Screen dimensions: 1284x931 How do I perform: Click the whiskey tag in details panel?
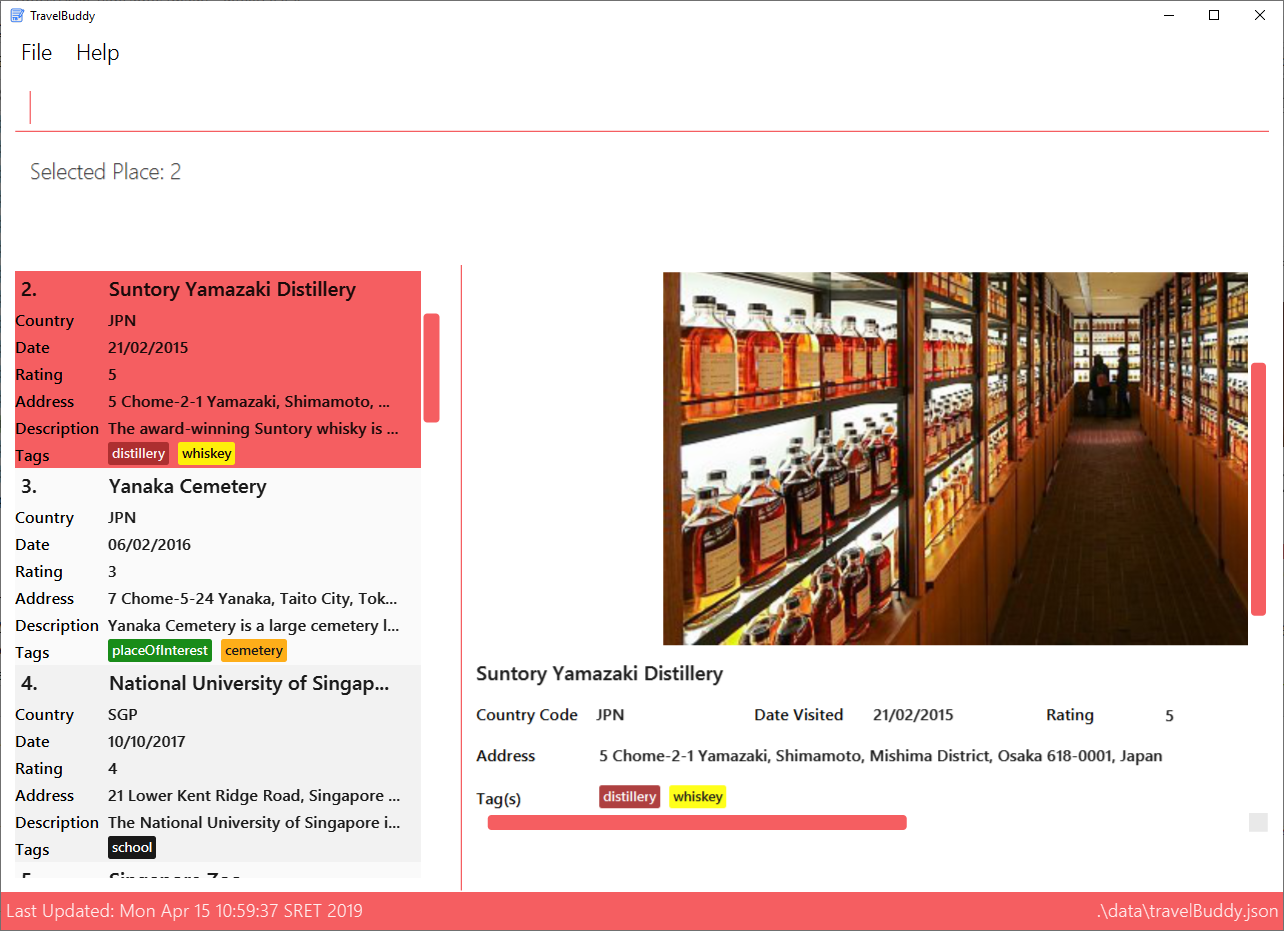point(697,797)
